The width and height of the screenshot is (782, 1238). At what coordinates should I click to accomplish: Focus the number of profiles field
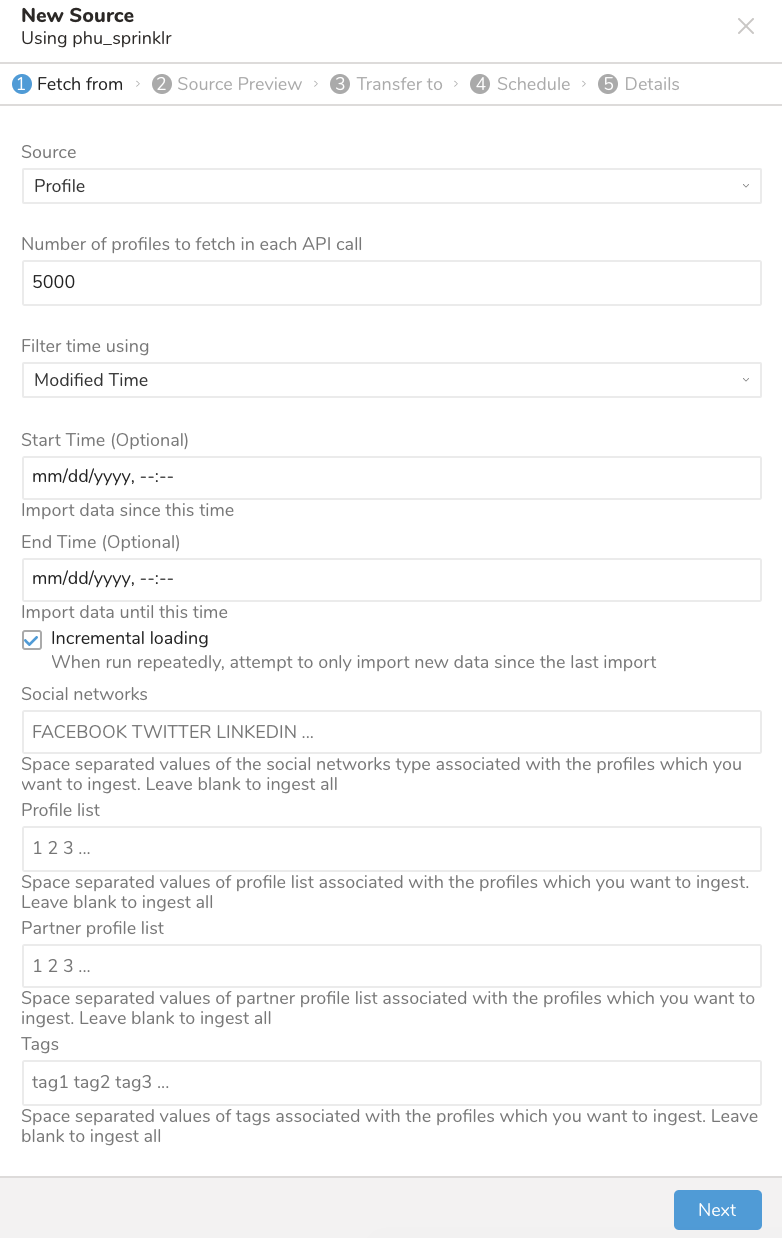point(391,283)
